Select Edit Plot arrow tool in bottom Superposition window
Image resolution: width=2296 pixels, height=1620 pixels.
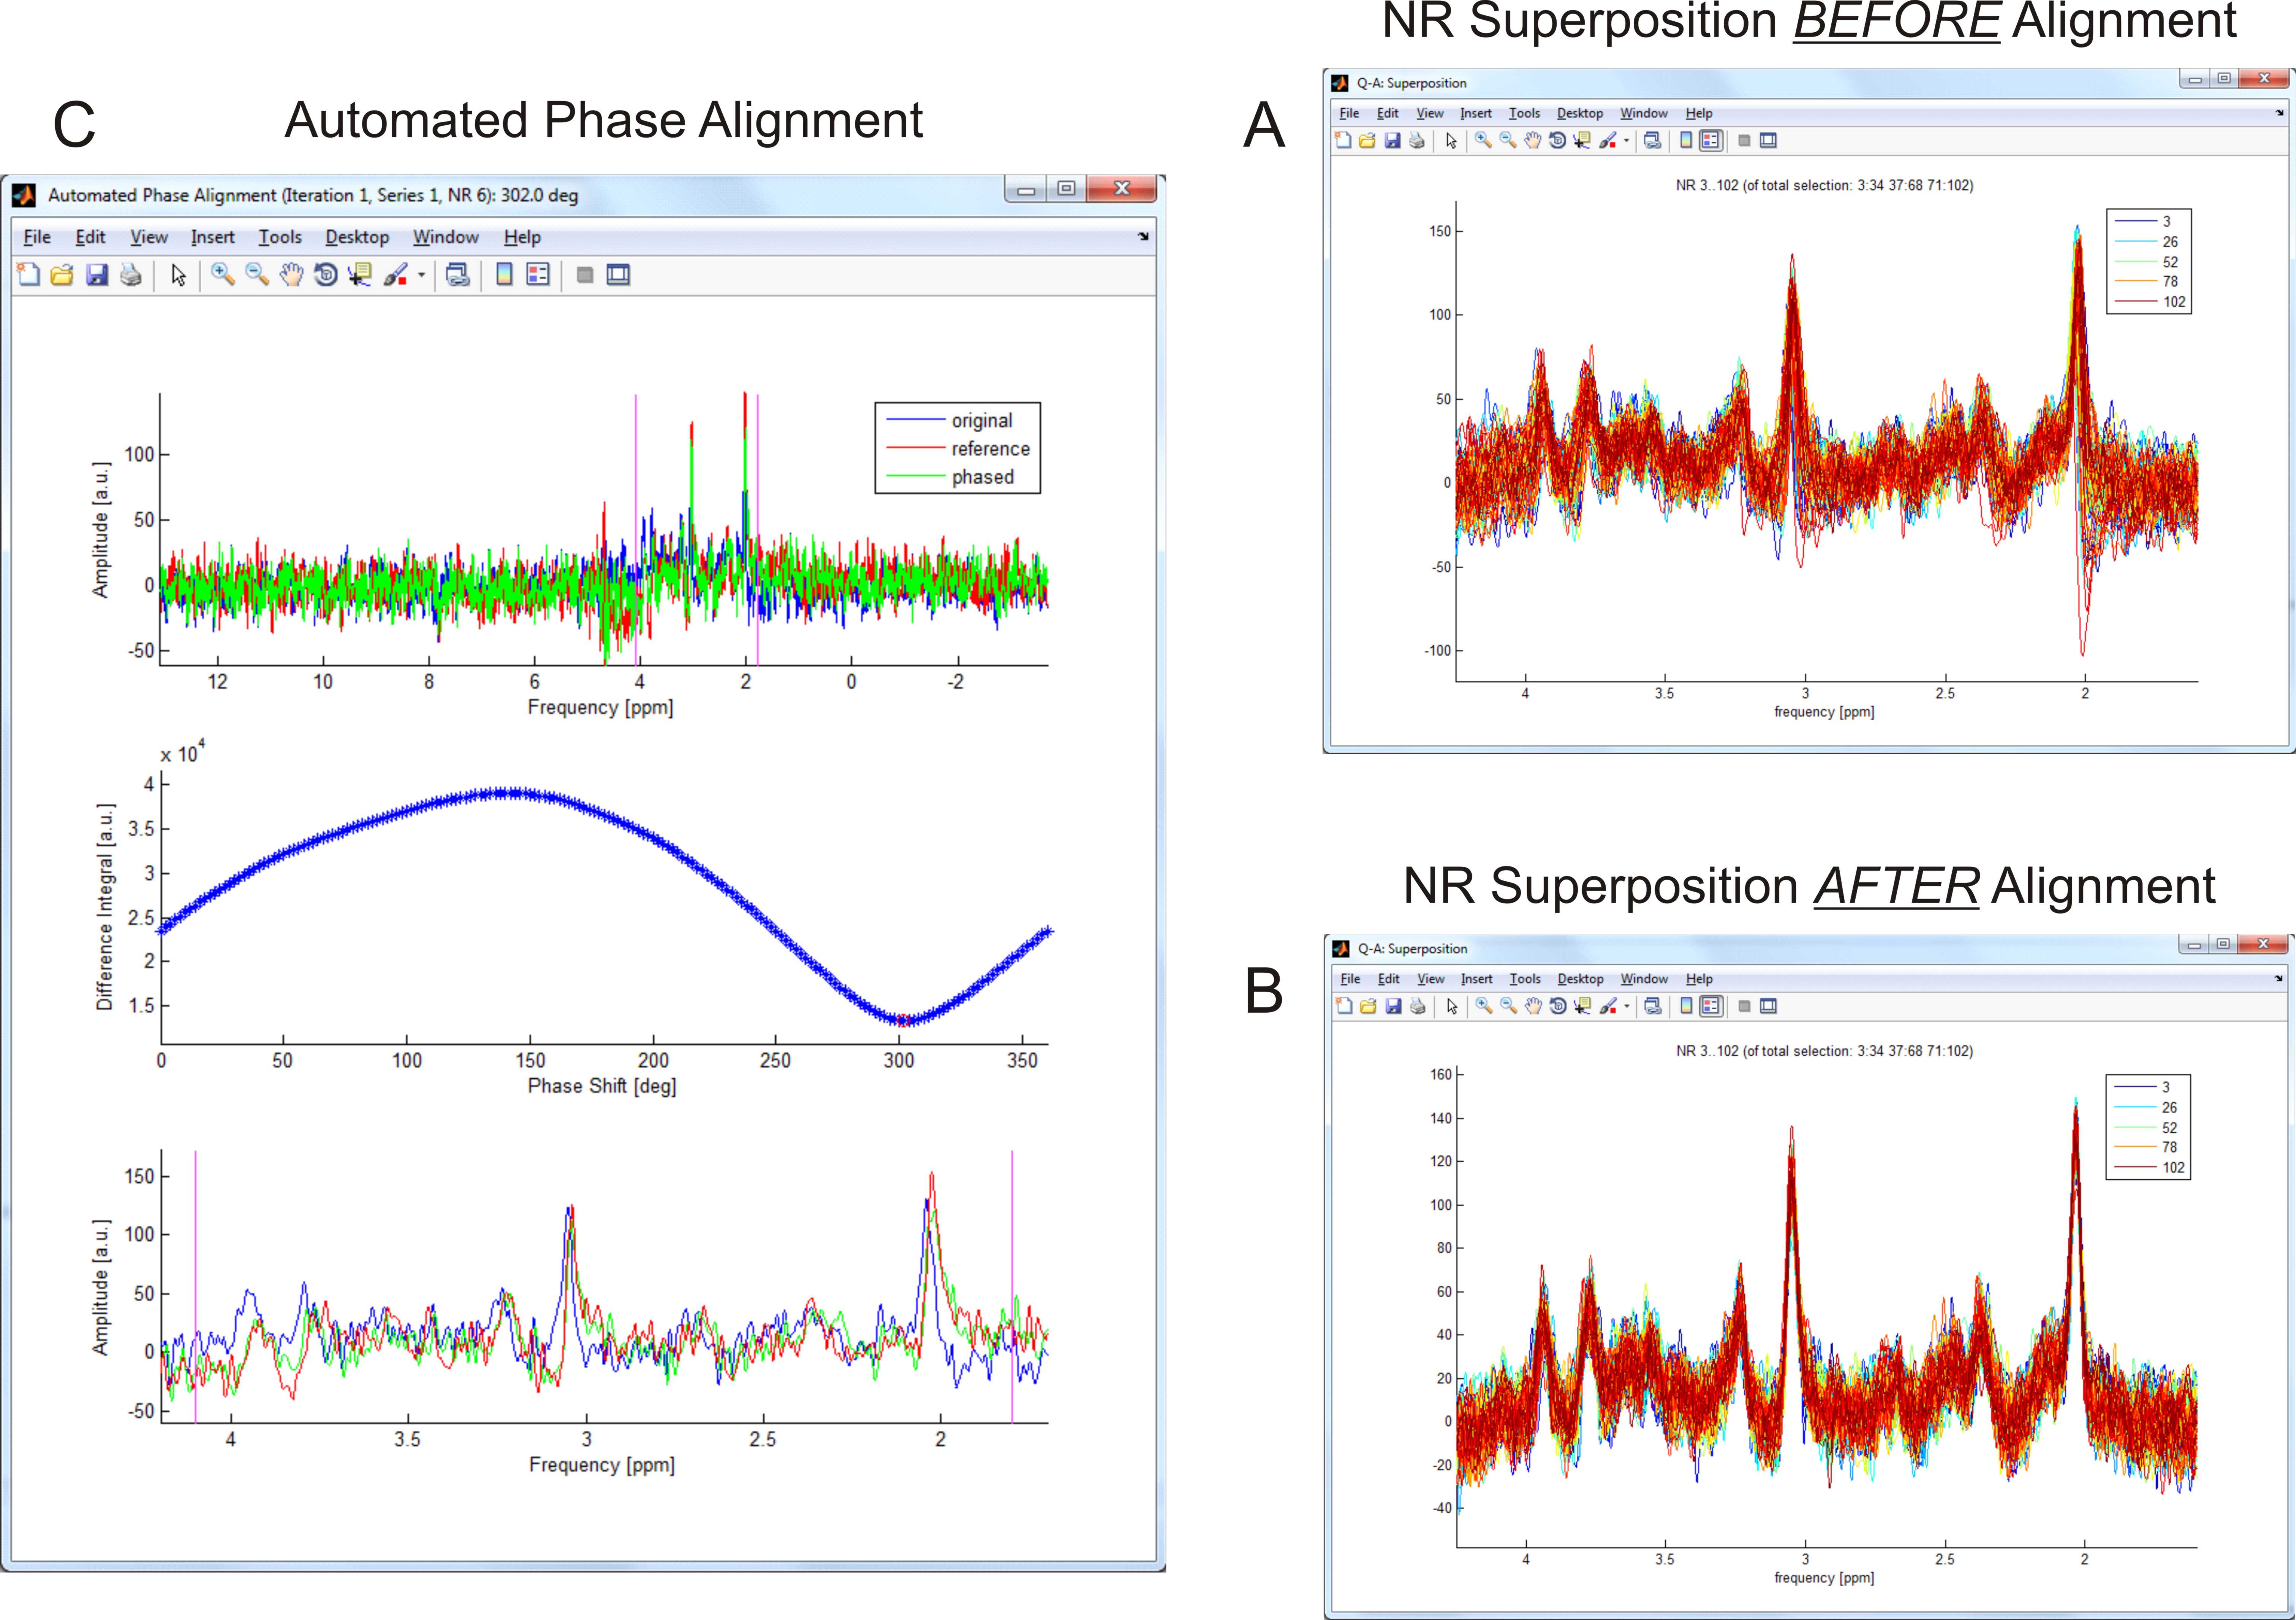[1453, 1007]
